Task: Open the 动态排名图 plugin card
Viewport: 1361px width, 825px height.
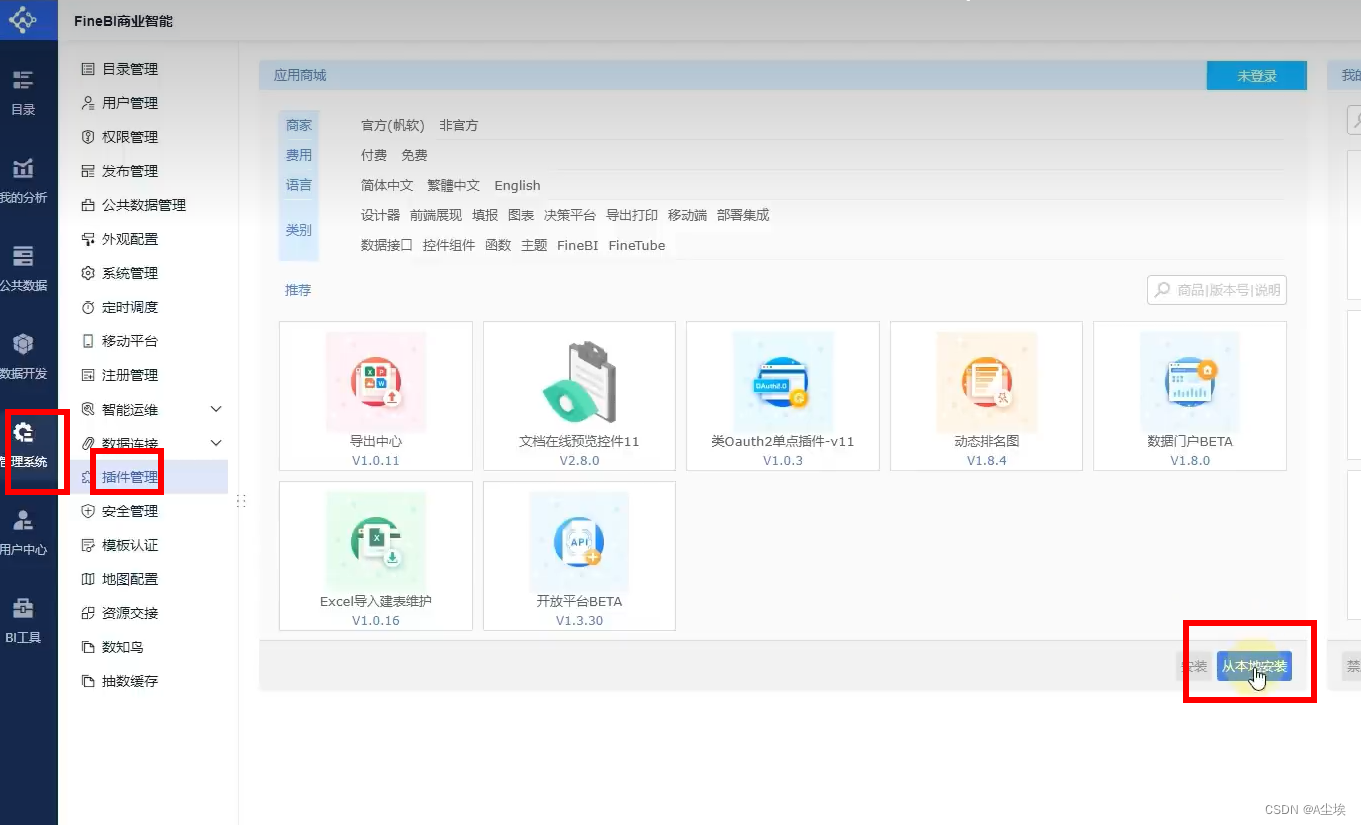Action: [986, 396]
